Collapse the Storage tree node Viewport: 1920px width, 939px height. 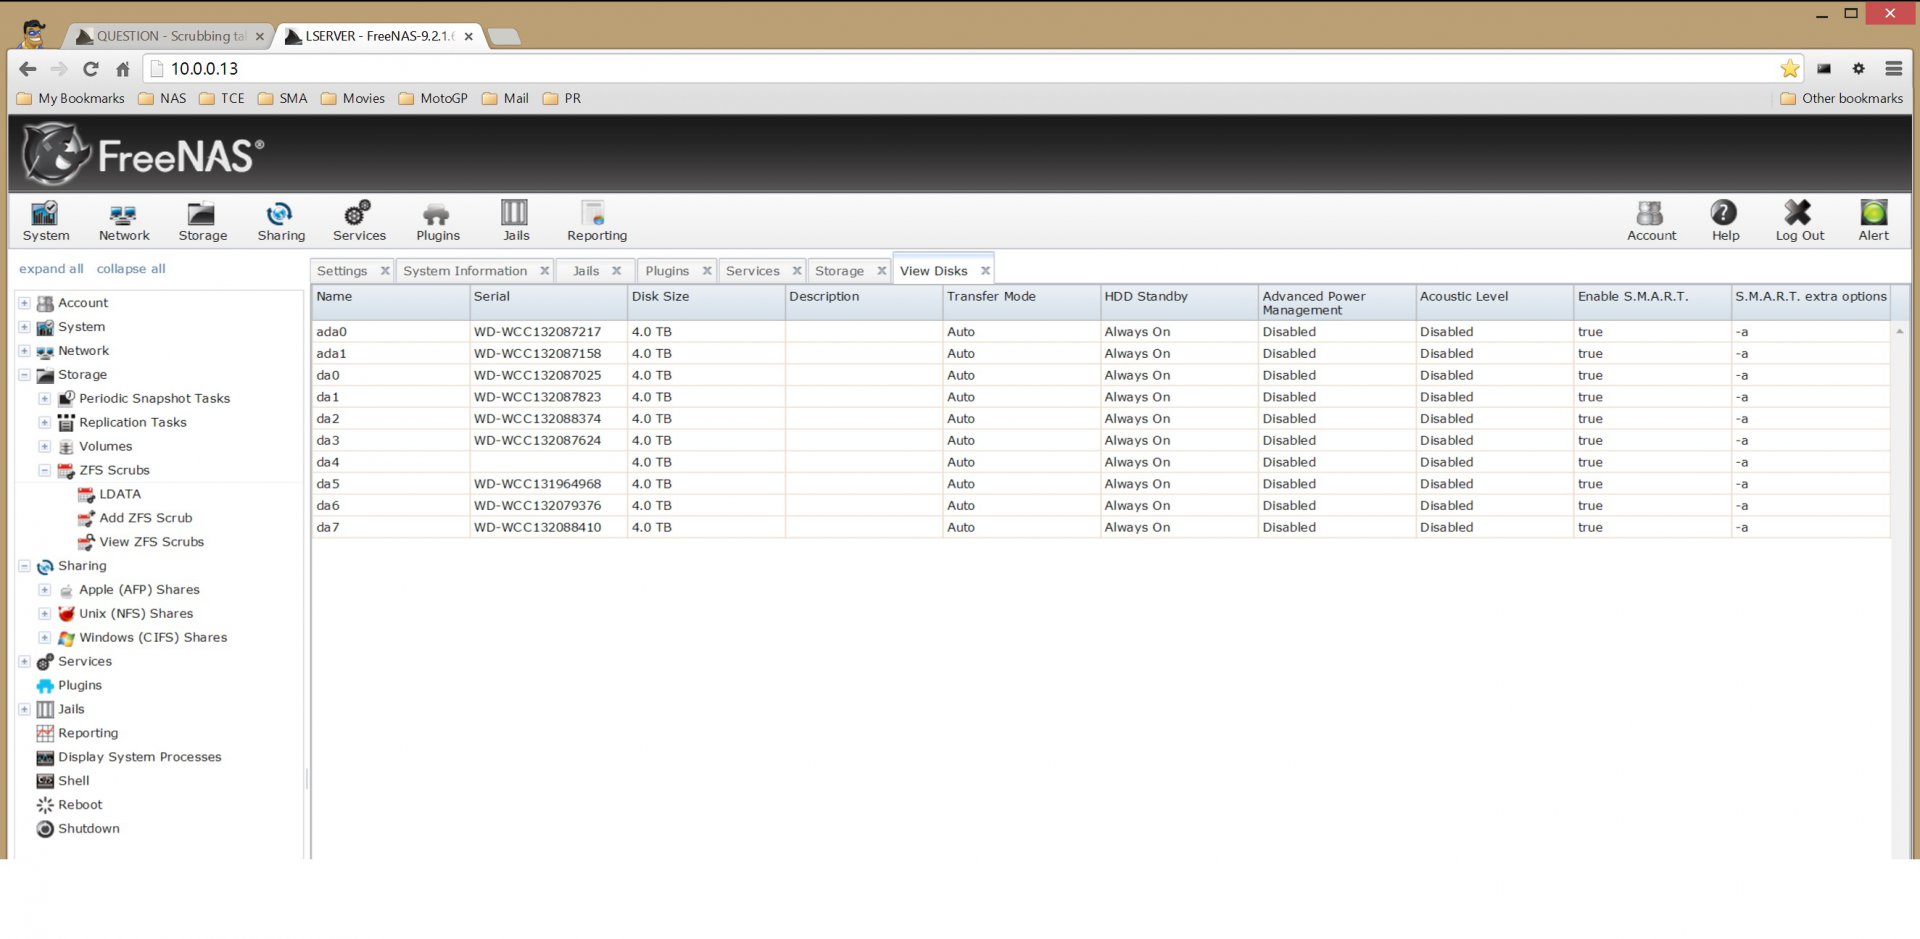24,375
